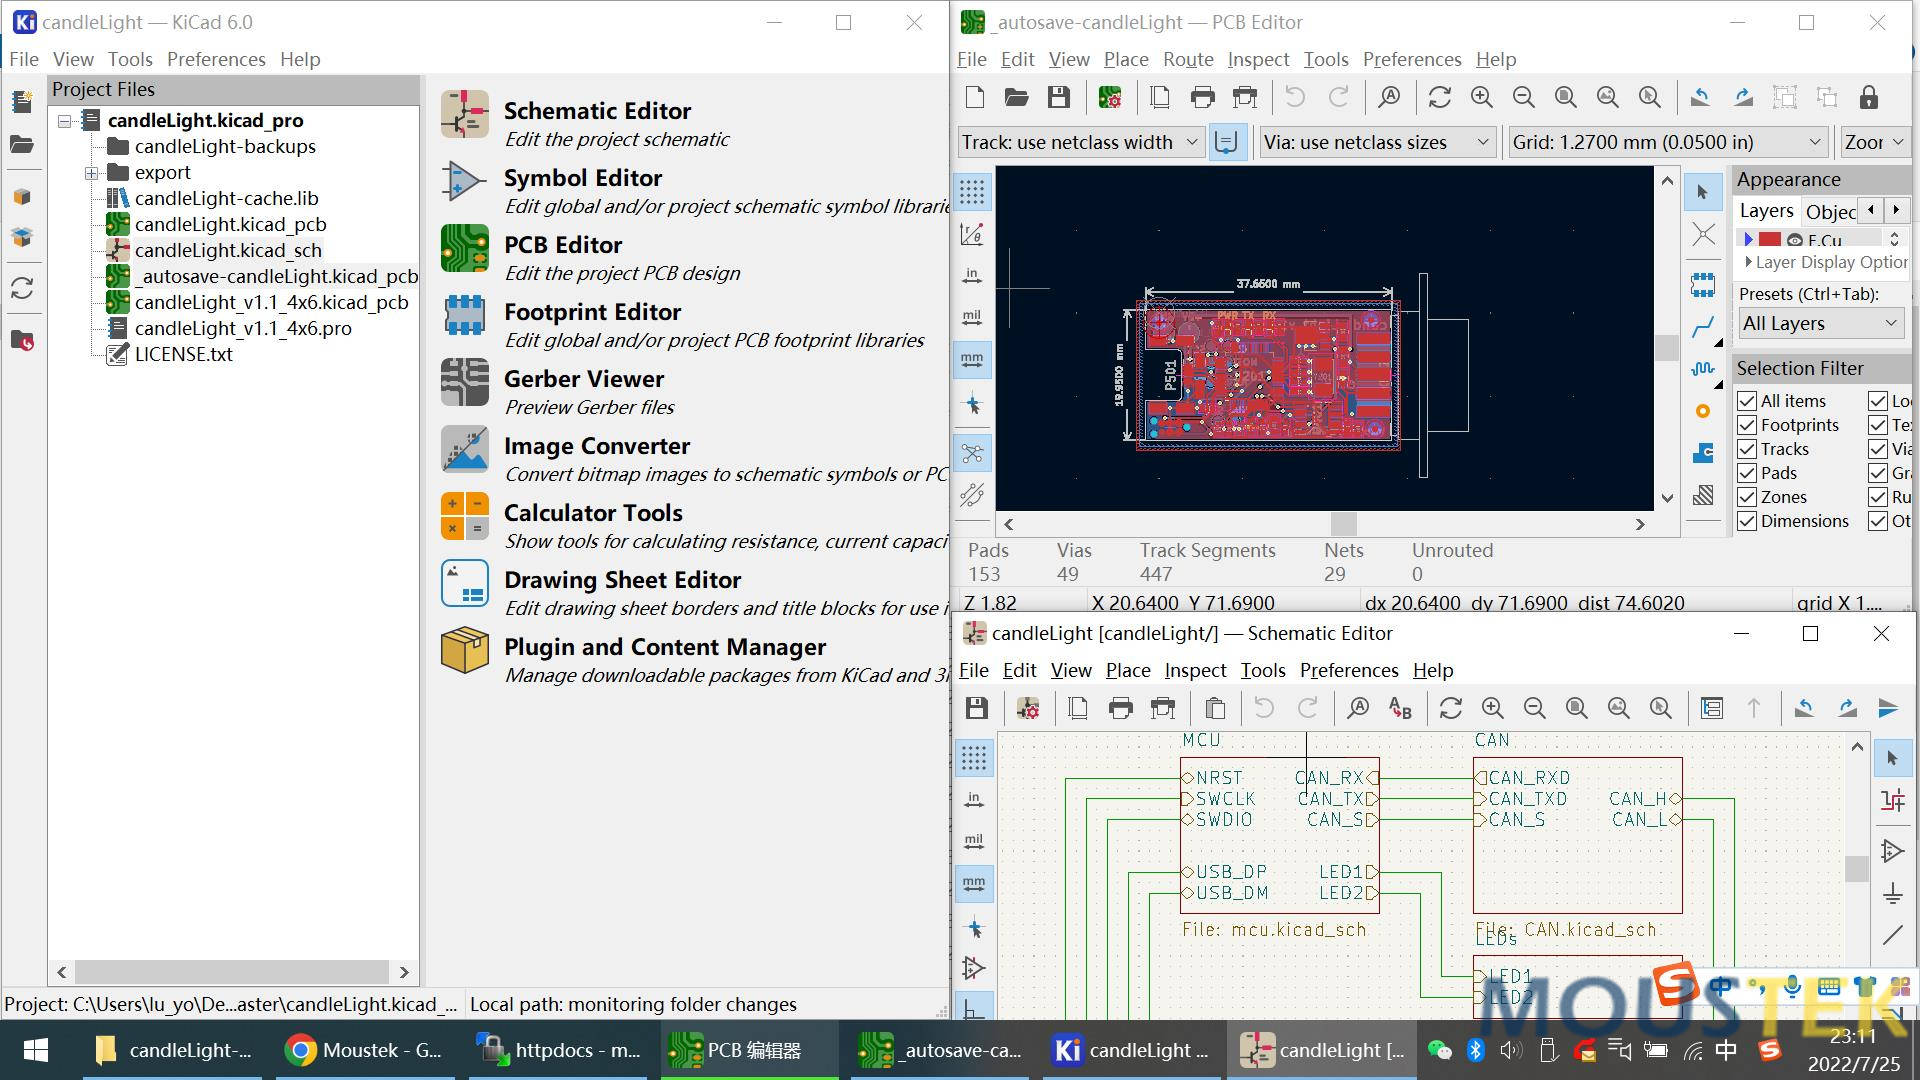Screen dimensions: 1920x1080
Task: Collapse candleLight.kicad_pro project tree
Action: click(64, 121)
